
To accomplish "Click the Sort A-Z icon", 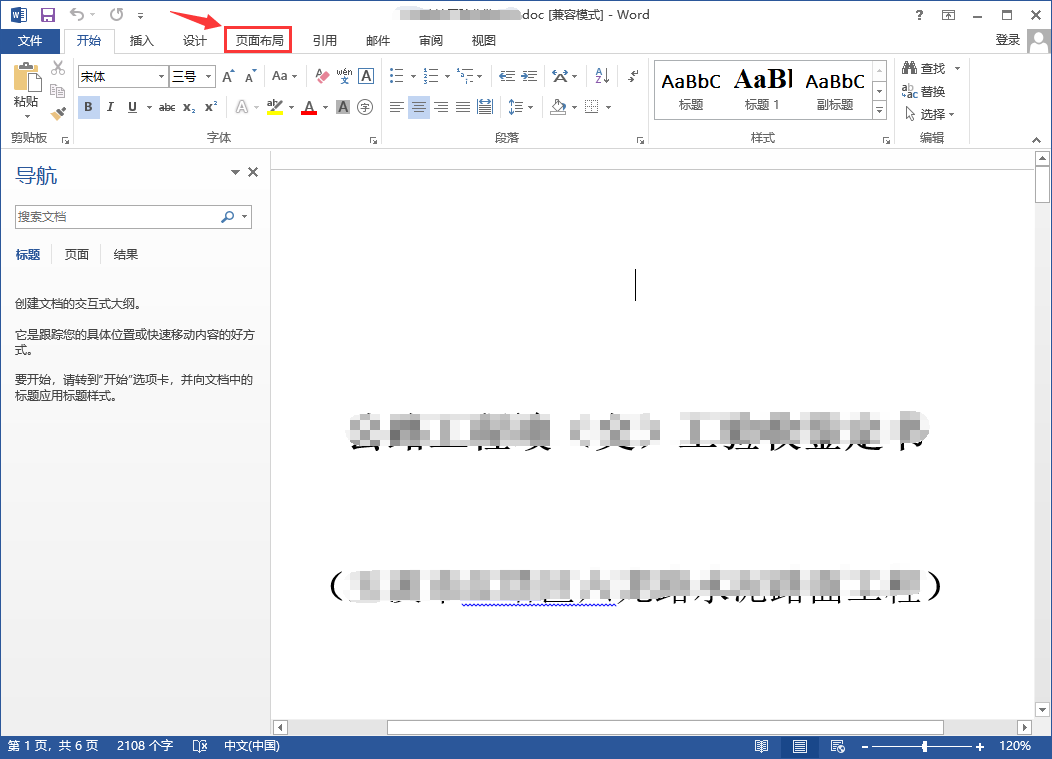I will pos(602,76).
